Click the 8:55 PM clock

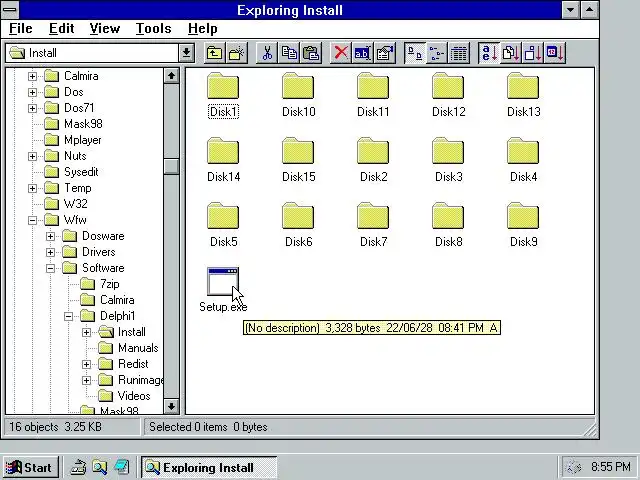(611, 466)
